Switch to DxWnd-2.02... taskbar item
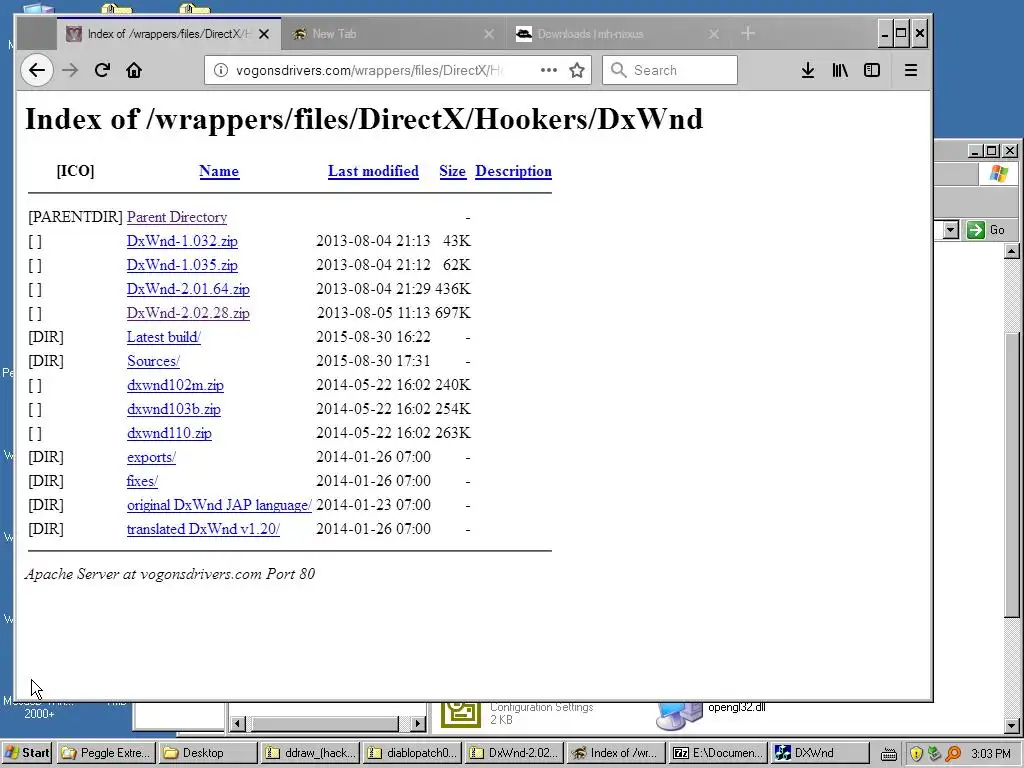The width and height of the screenshot is (1024, 768). (514, 753)
